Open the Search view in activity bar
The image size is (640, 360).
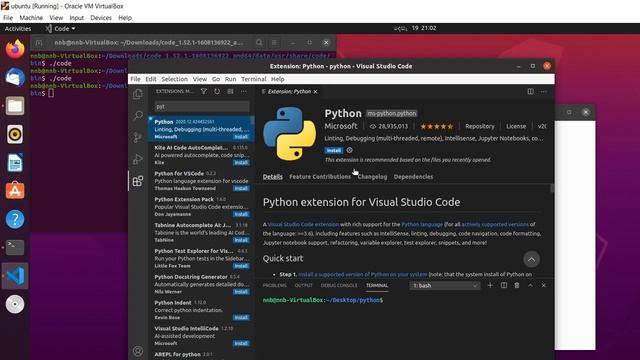(x=138, y=116)
